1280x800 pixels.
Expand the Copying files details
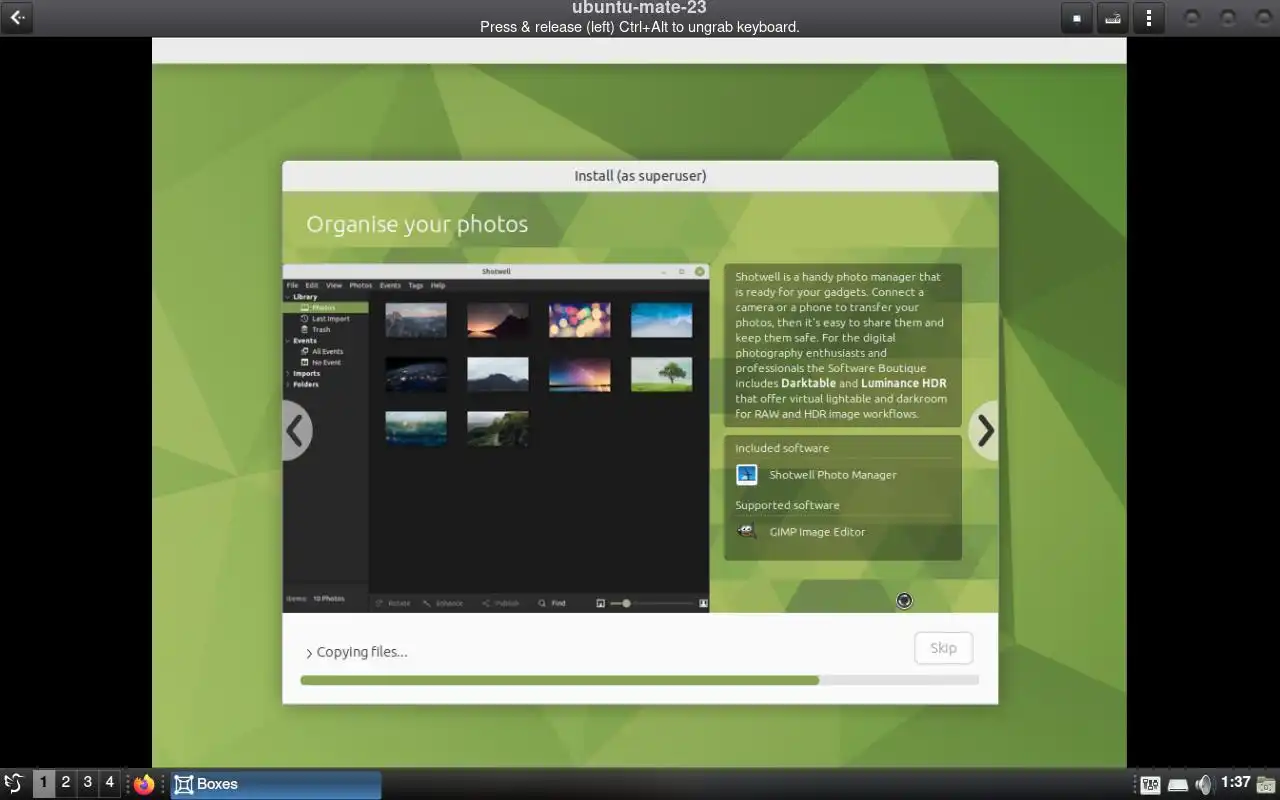(x=309, y=653)
